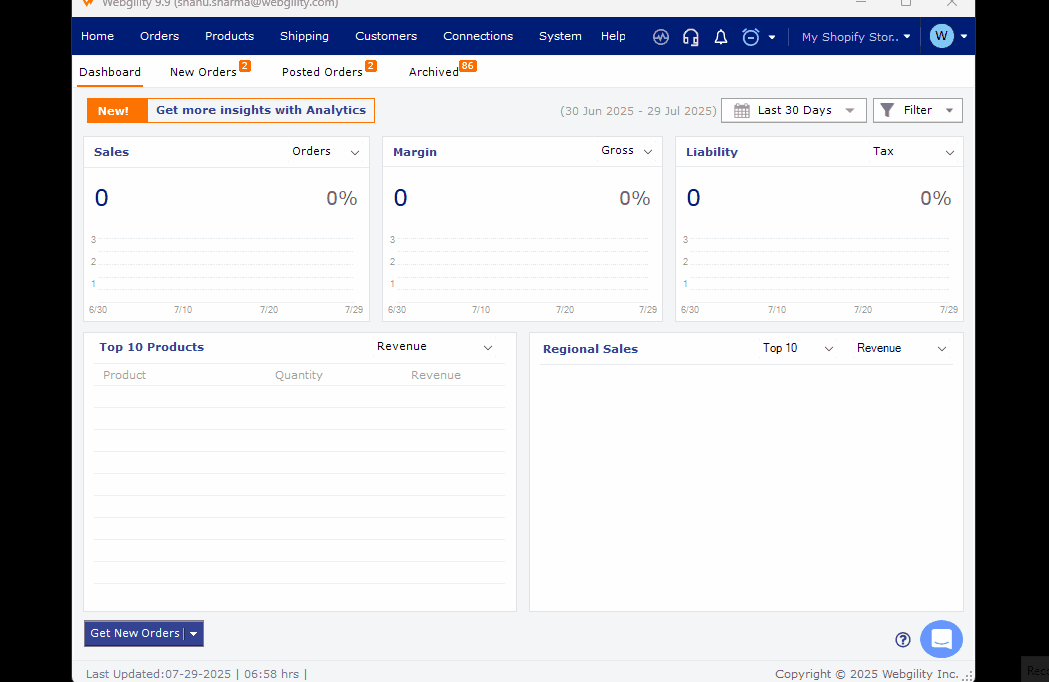The image size is (1049, 682).
Task: Open the chat messenger bubble icon
Action: click(x=941, y=639)
